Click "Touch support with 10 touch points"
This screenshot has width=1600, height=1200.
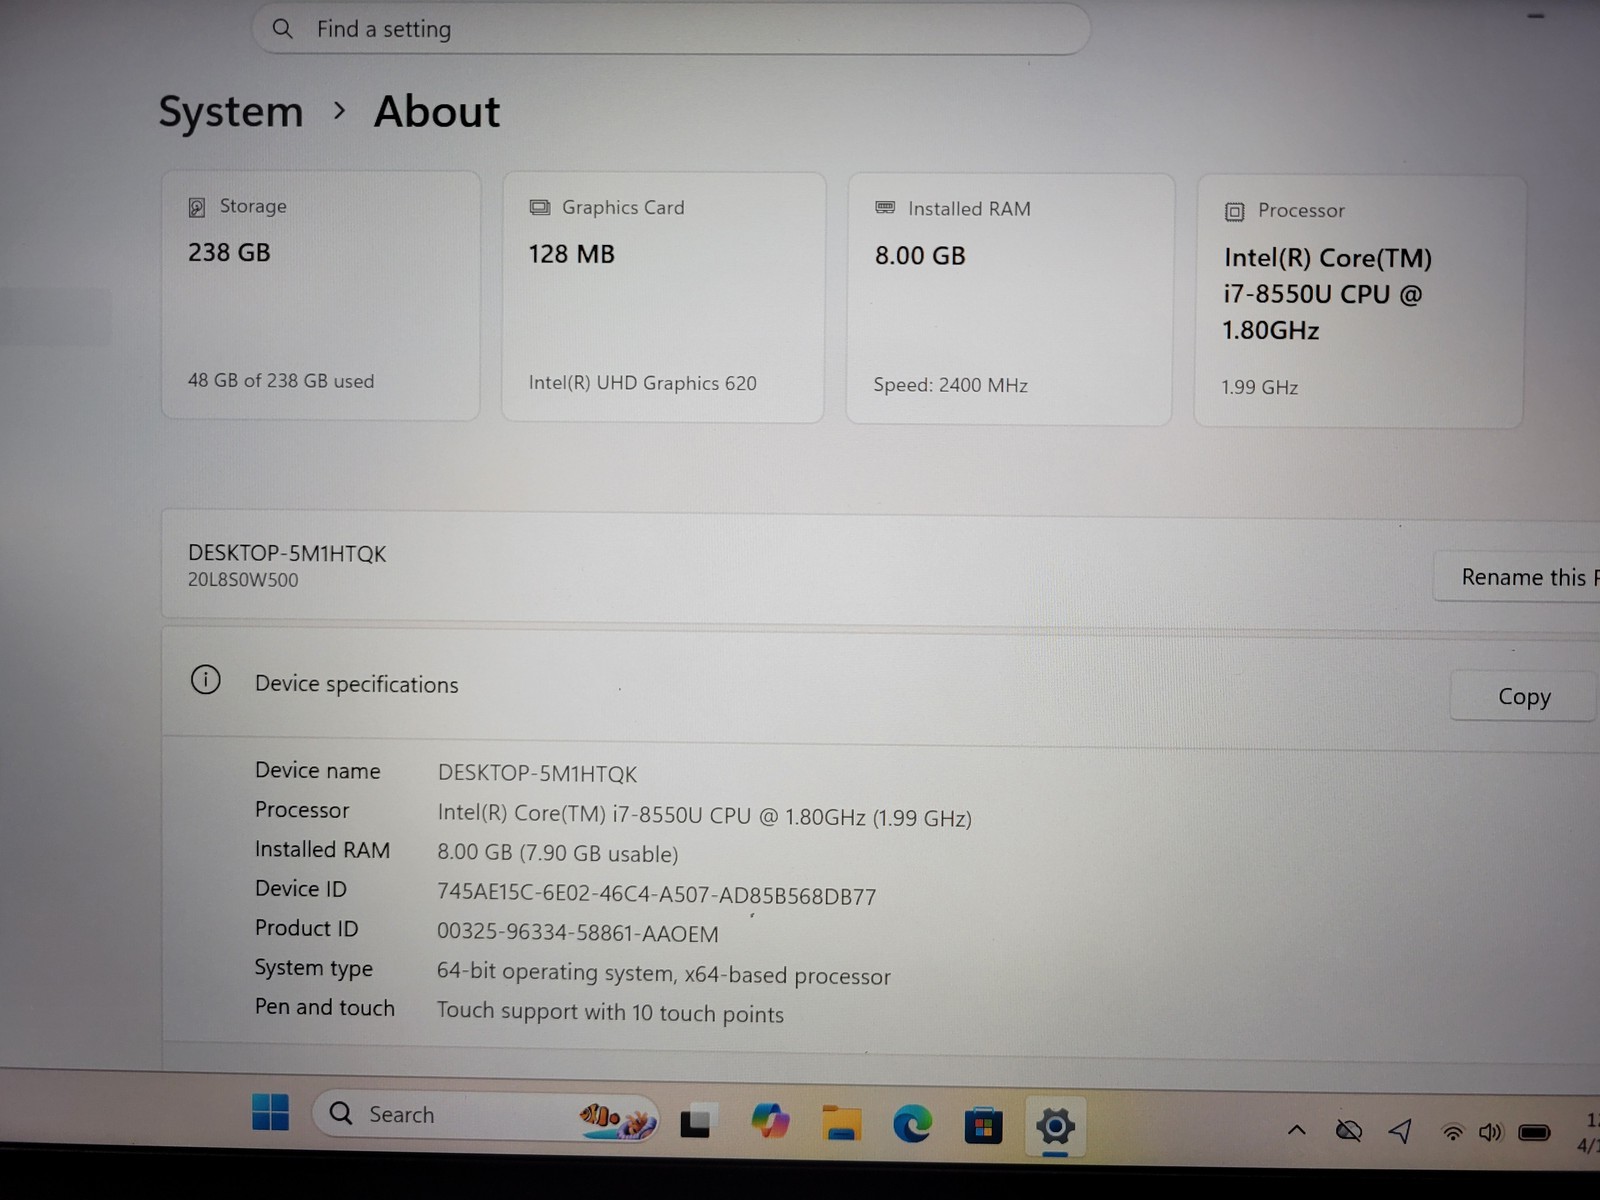point(610,1012)
